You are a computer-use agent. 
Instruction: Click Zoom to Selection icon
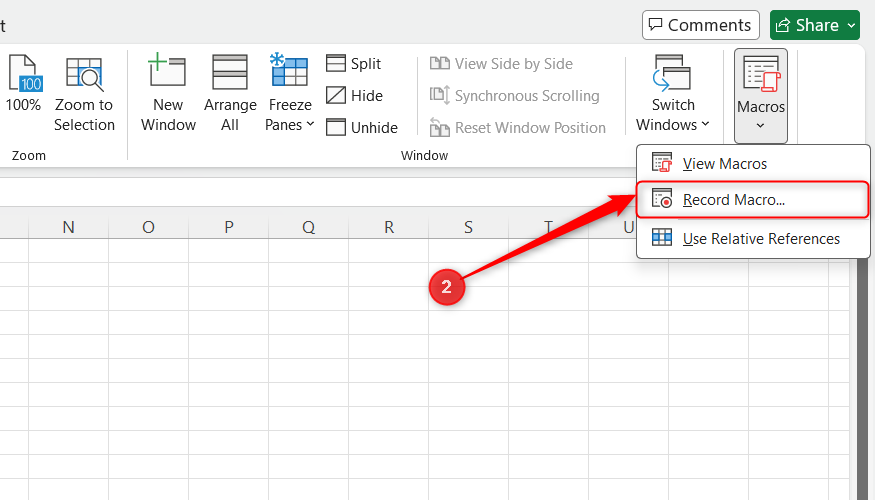point(84,74)
